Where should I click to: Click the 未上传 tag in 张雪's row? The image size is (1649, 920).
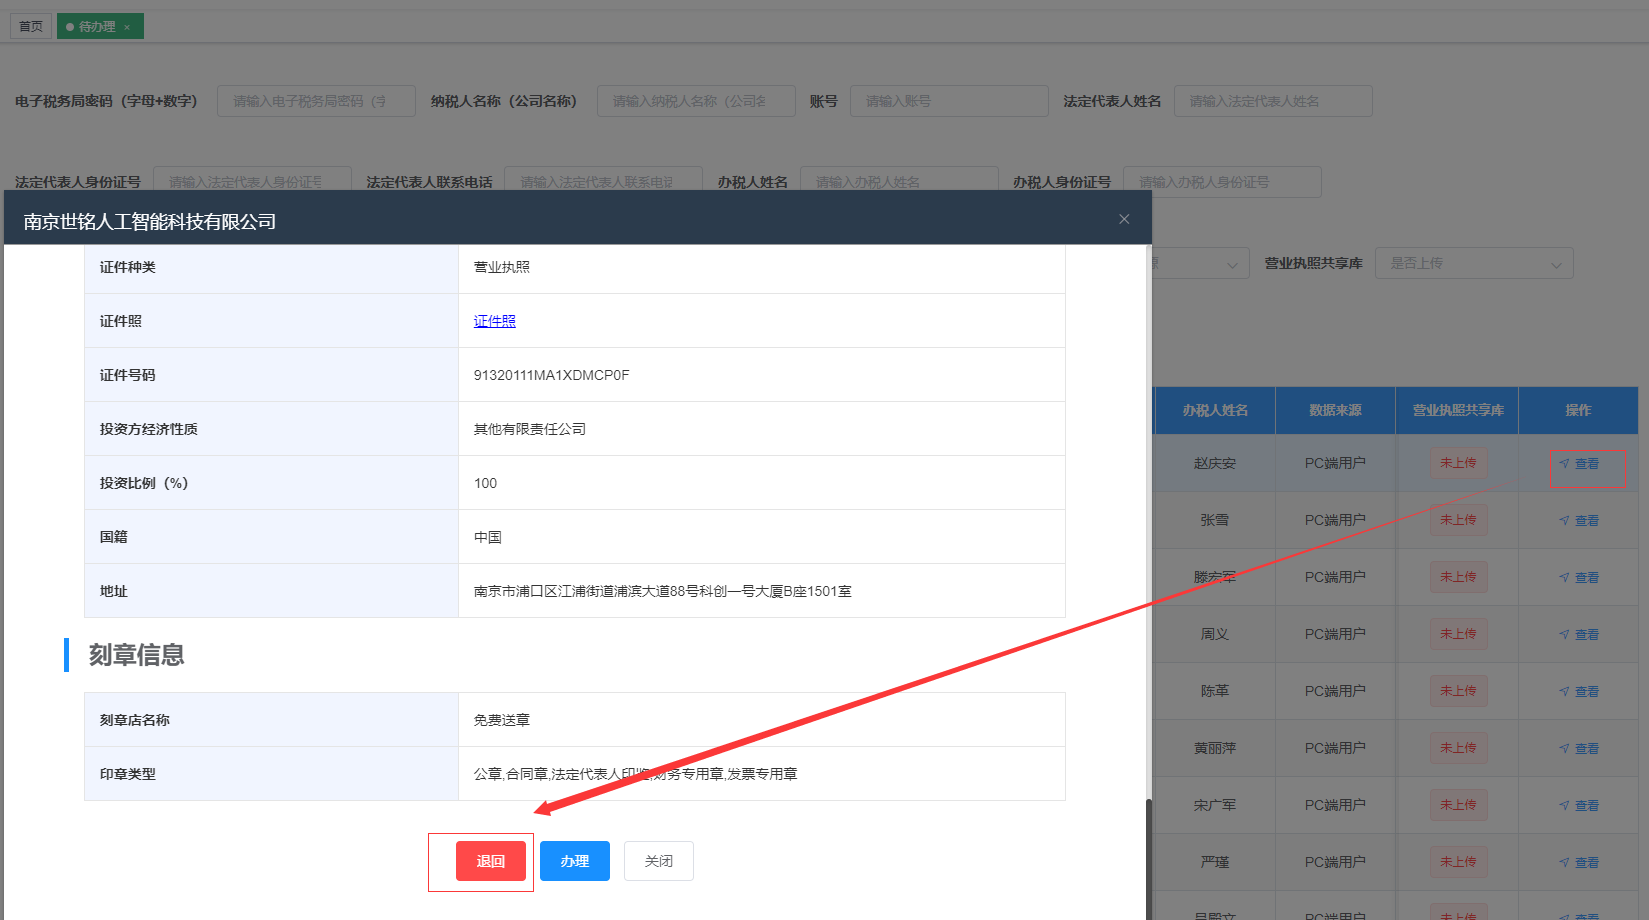pyautogui.click(x=1458, y=520)
